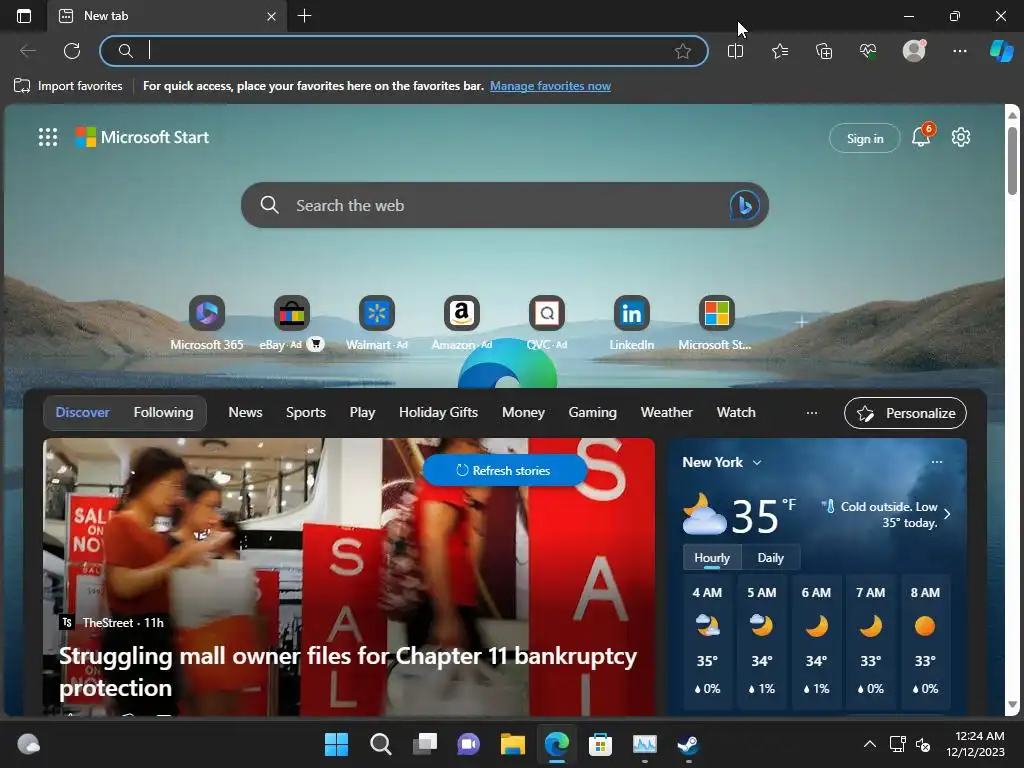Open the Money category
The height and width of the screenshot is (768, 1024).
(523, 412)
